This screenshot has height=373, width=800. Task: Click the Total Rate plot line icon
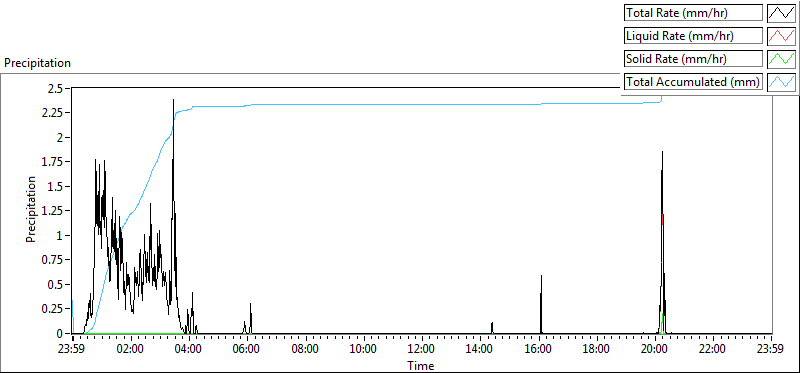[781, 13]
